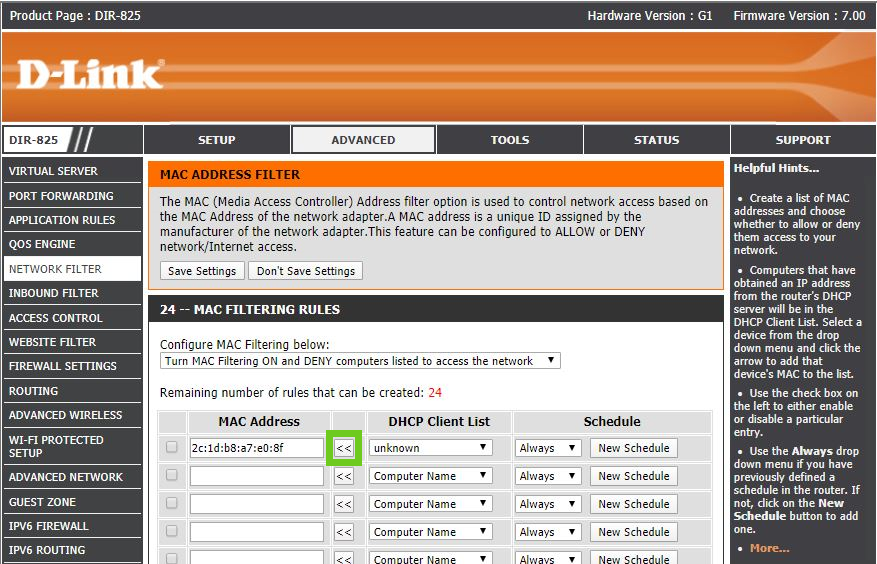Open the TOOLS tab

pyautogui.click(x=510, y=140)
